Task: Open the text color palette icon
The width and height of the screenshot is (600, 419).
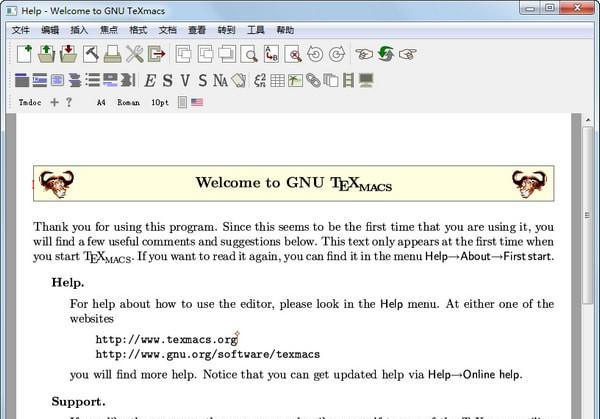Action: click(x=238, y=80)
